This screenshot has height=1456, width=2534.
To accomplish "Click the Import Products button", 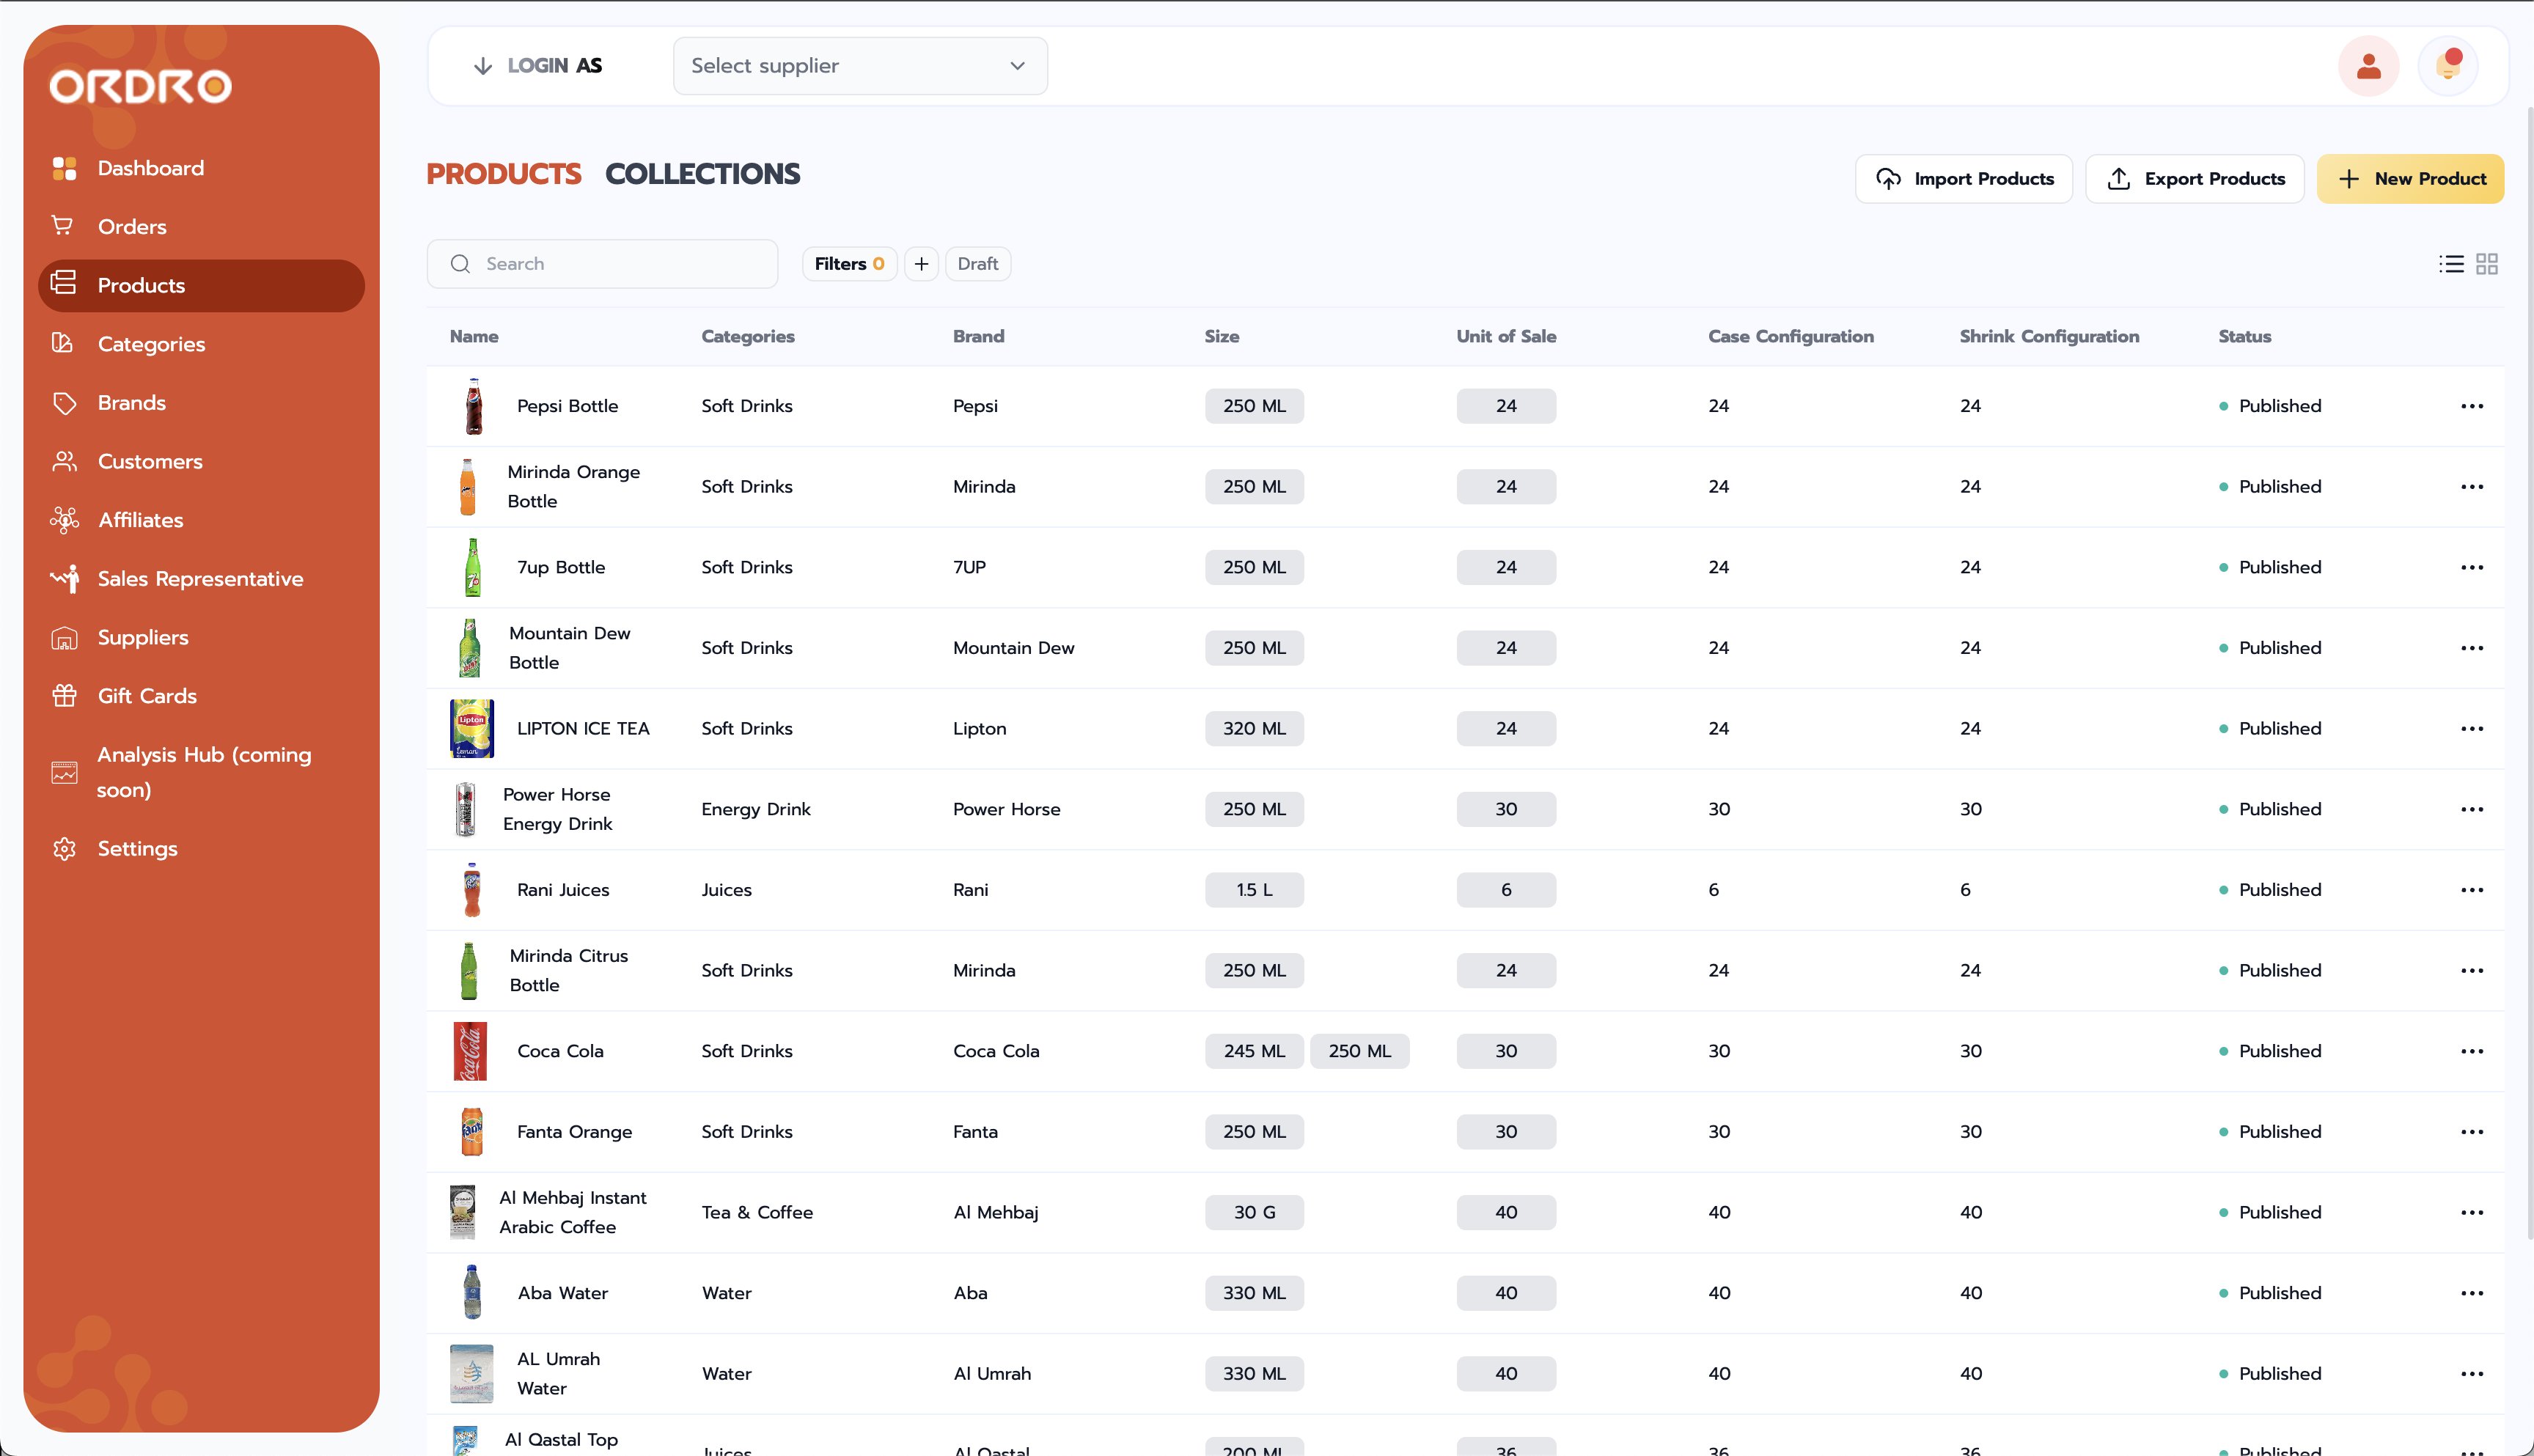I will [1964, 179].
